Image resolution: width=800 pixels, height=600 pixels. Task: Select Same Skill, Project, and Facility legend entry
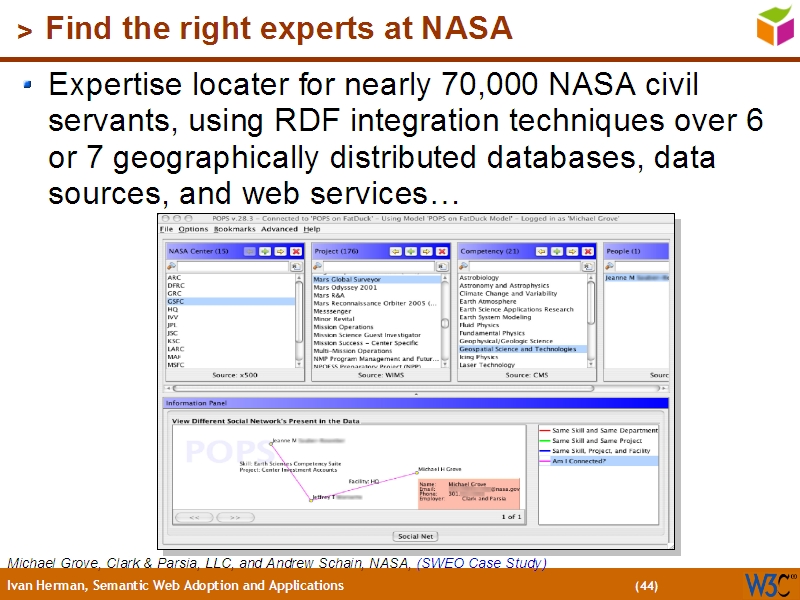pos(598,451)
